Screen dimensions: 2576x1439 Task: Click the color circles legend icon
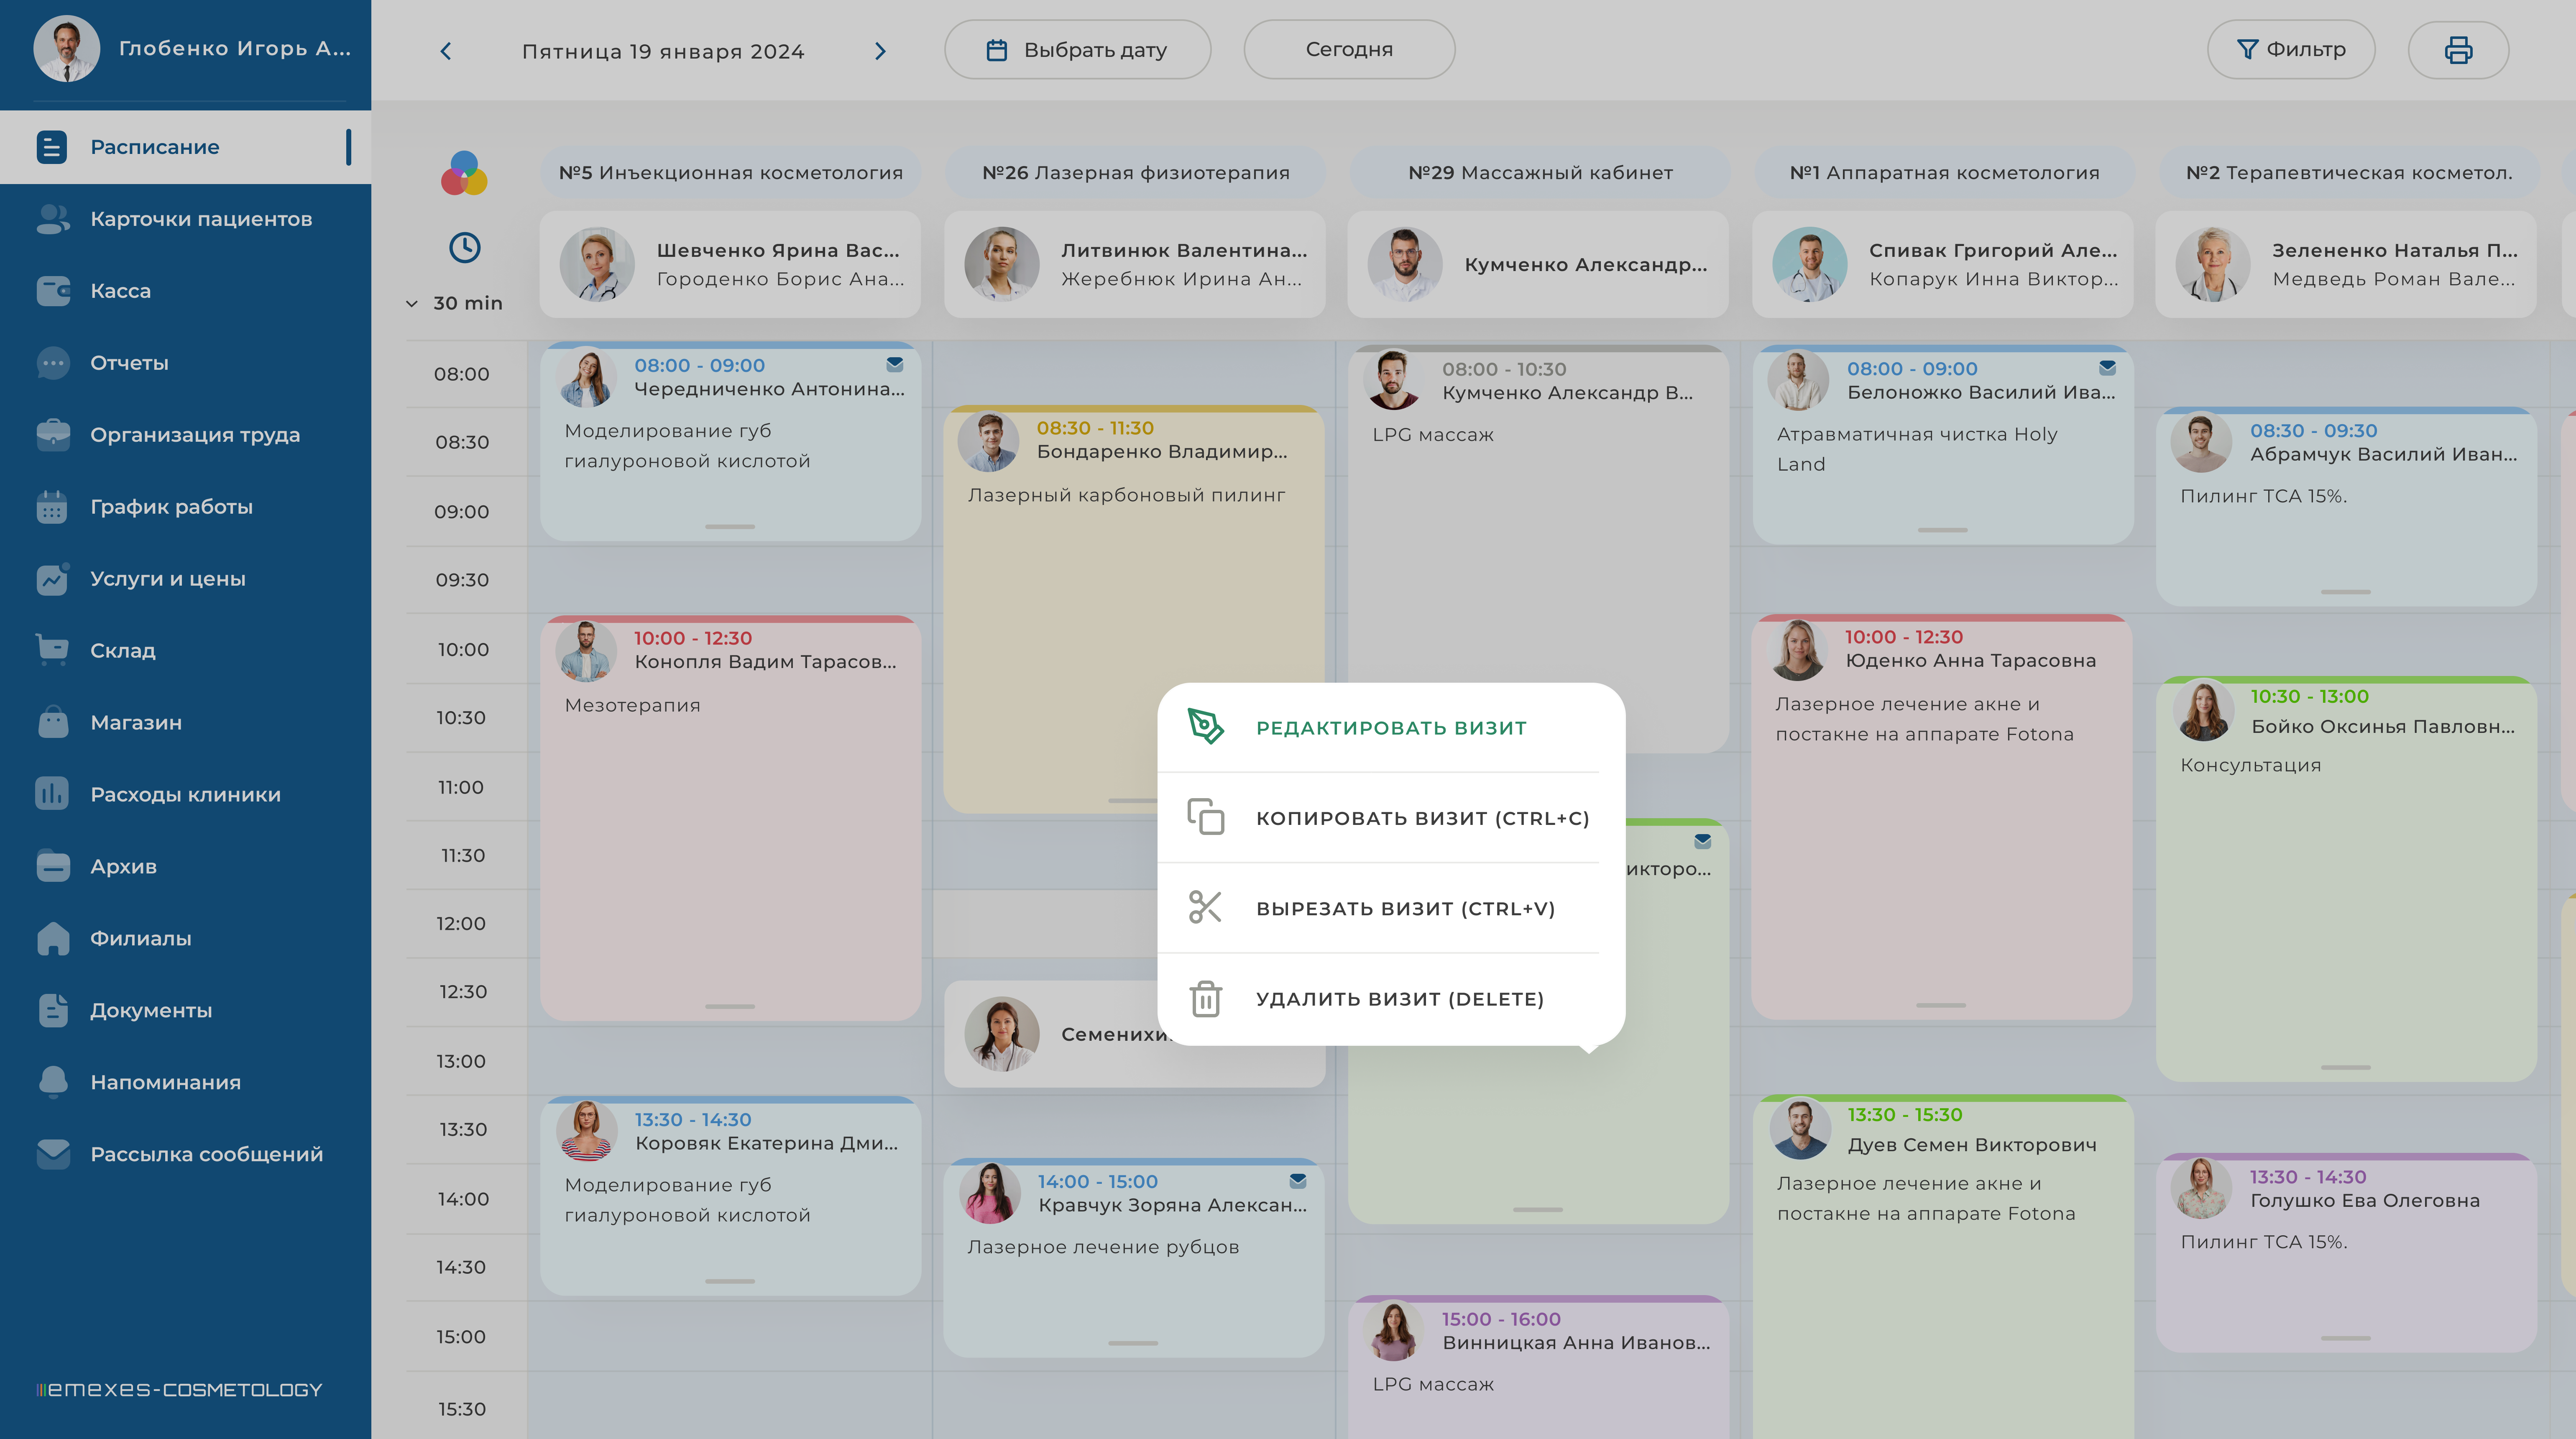[x=464, y=173]
